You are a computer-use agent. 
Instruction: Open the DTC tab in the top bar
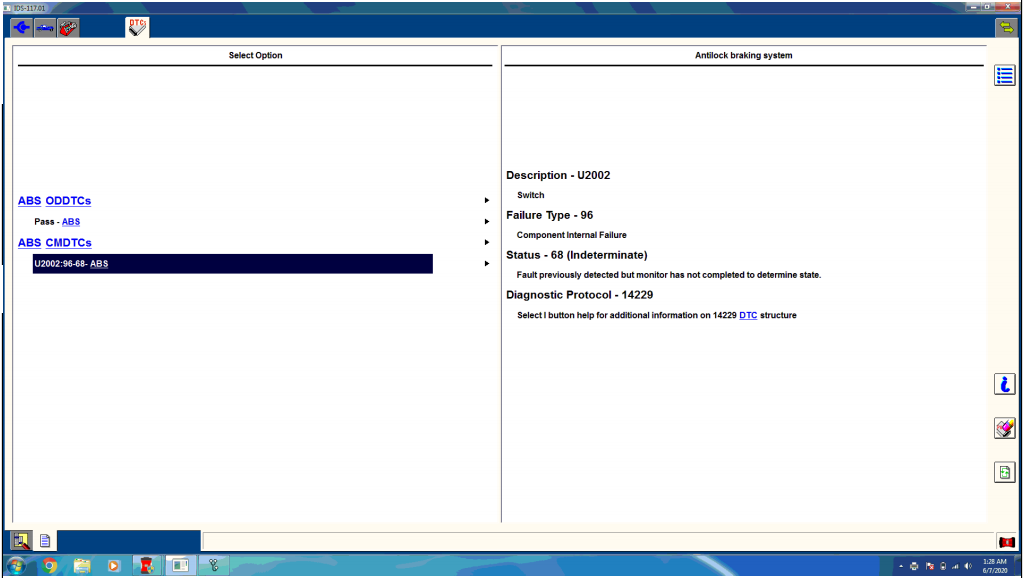pyautogui.click(x=138, y=28)
